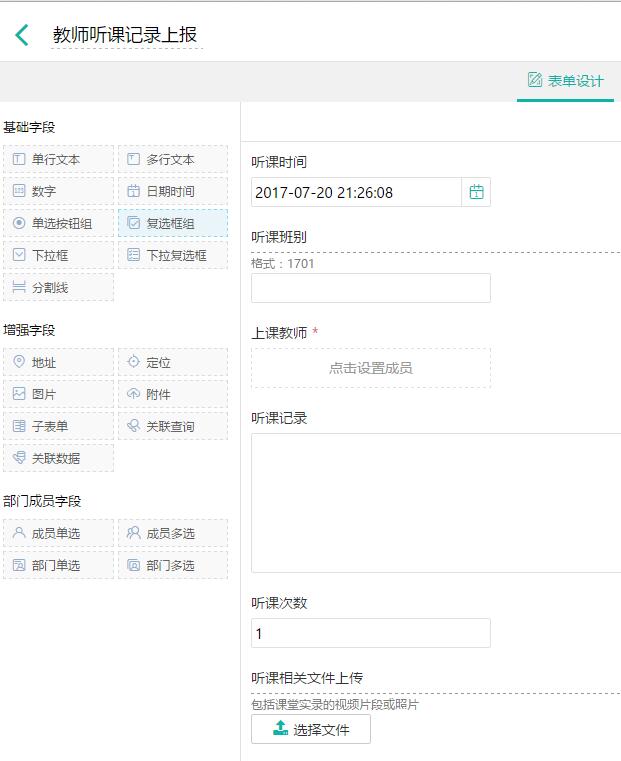Add a 下拉复选框 field
The image size is (621, 761).
173,255
